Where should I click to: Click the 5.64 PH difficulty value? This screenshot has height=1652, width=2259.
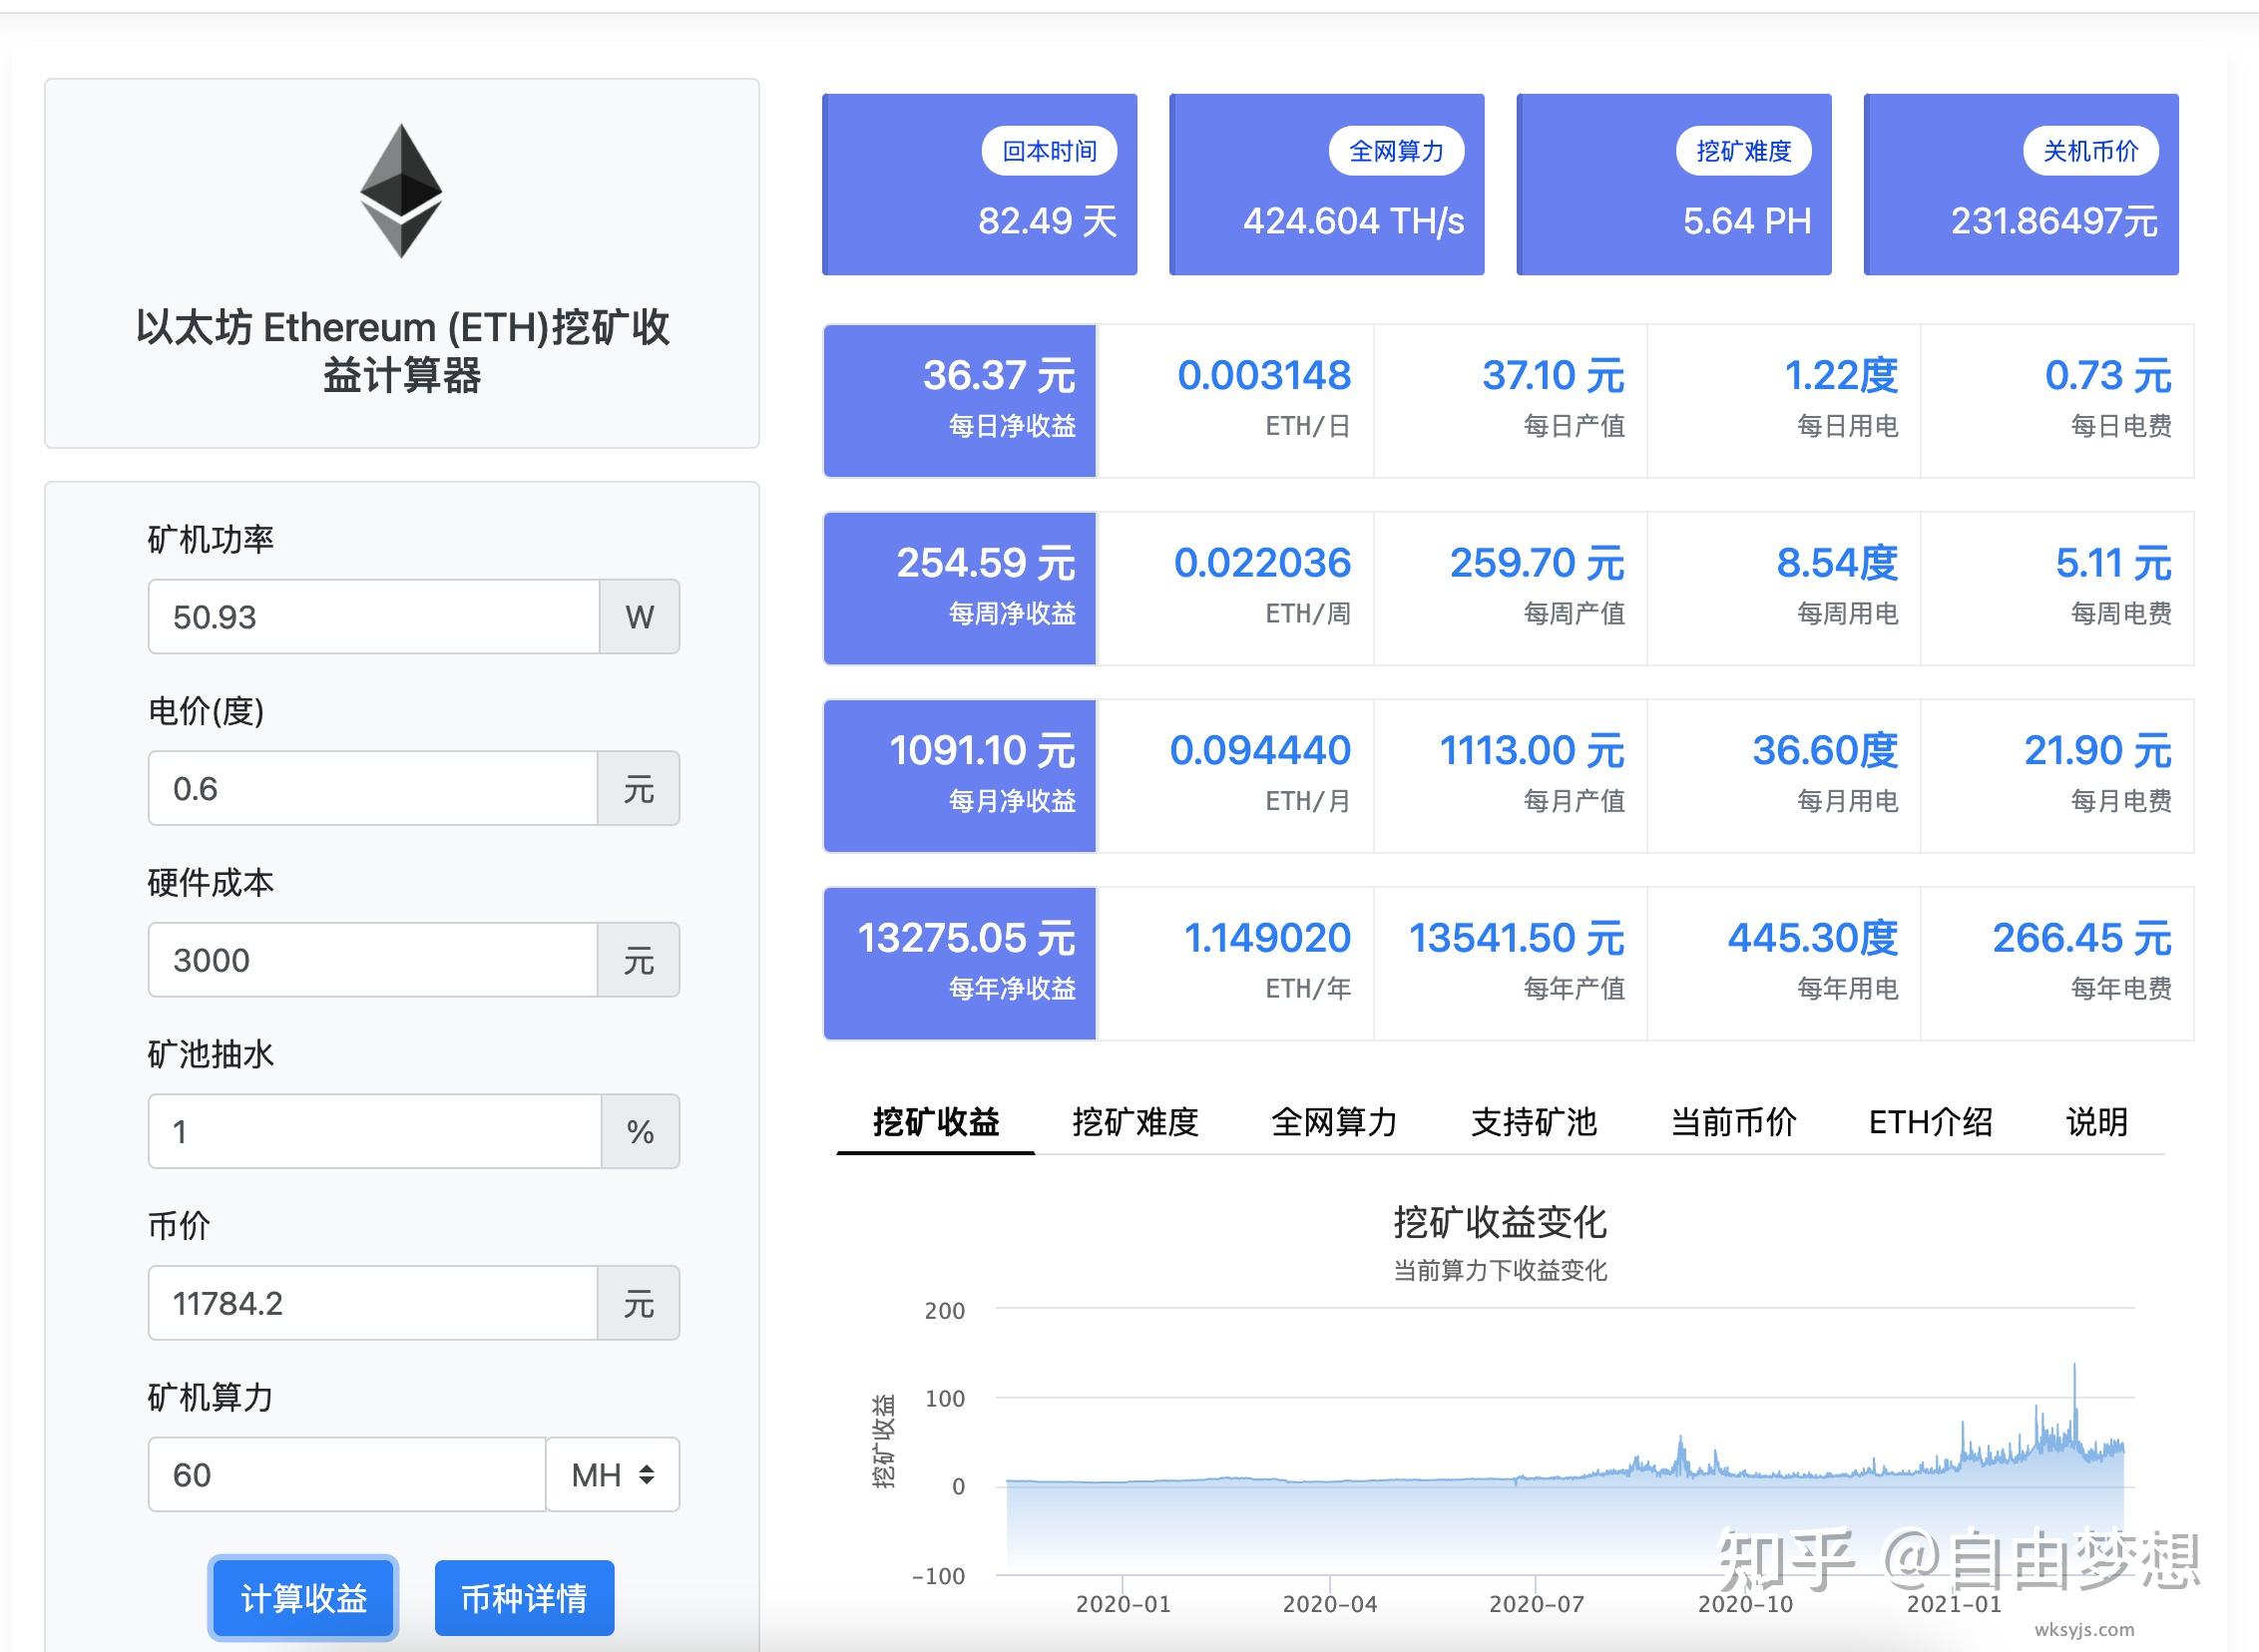1746,221
